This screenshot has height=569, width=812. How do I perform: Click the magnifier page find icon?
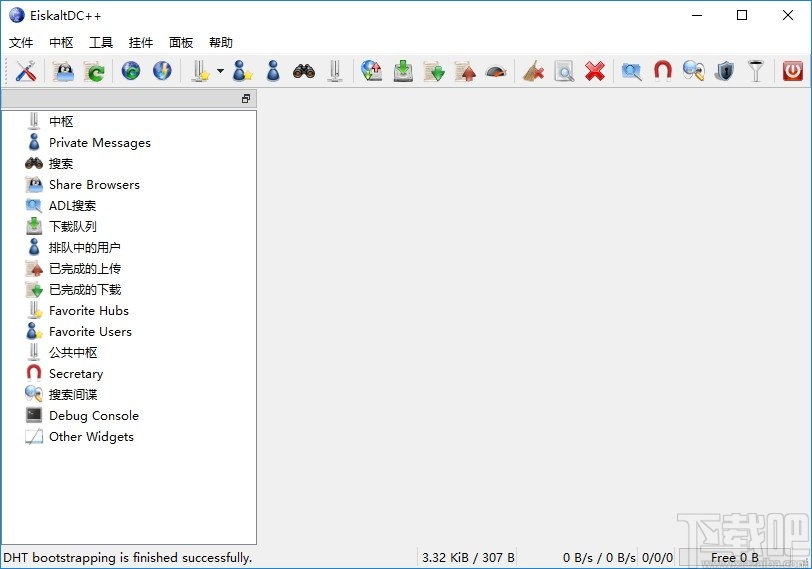[x=564, y=71]
